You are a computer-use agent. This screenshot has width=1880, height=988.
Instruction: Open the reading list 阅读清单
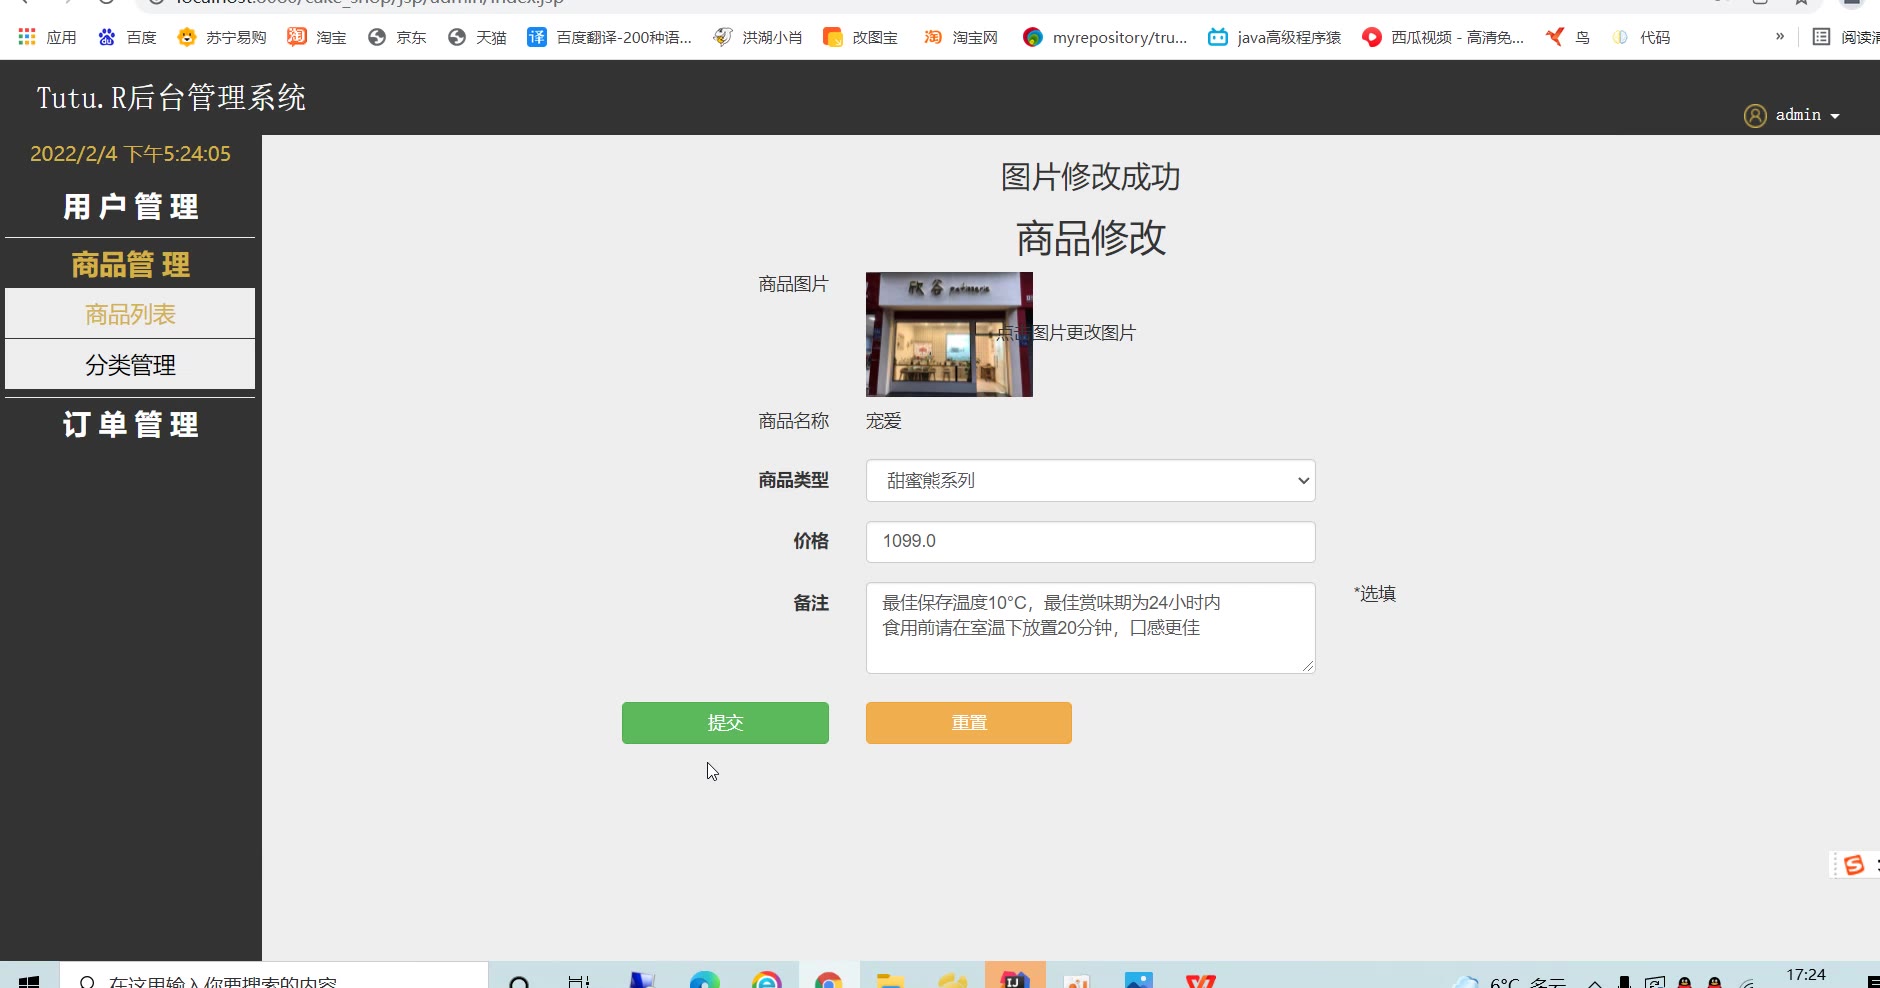click(x=1846, y=37)
